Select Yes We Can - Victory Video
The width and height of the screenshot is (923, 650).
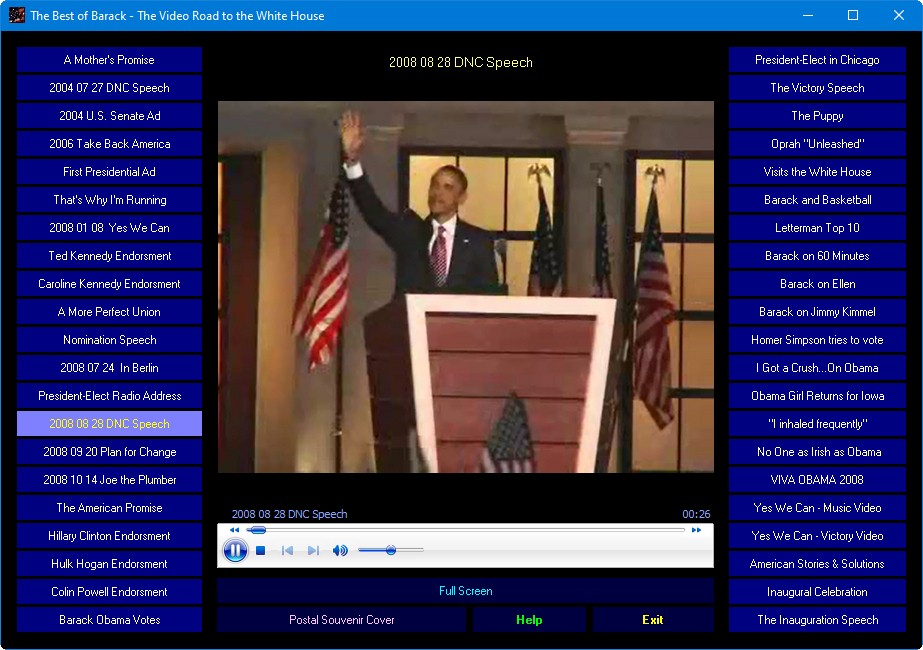[x=817, y=535]
